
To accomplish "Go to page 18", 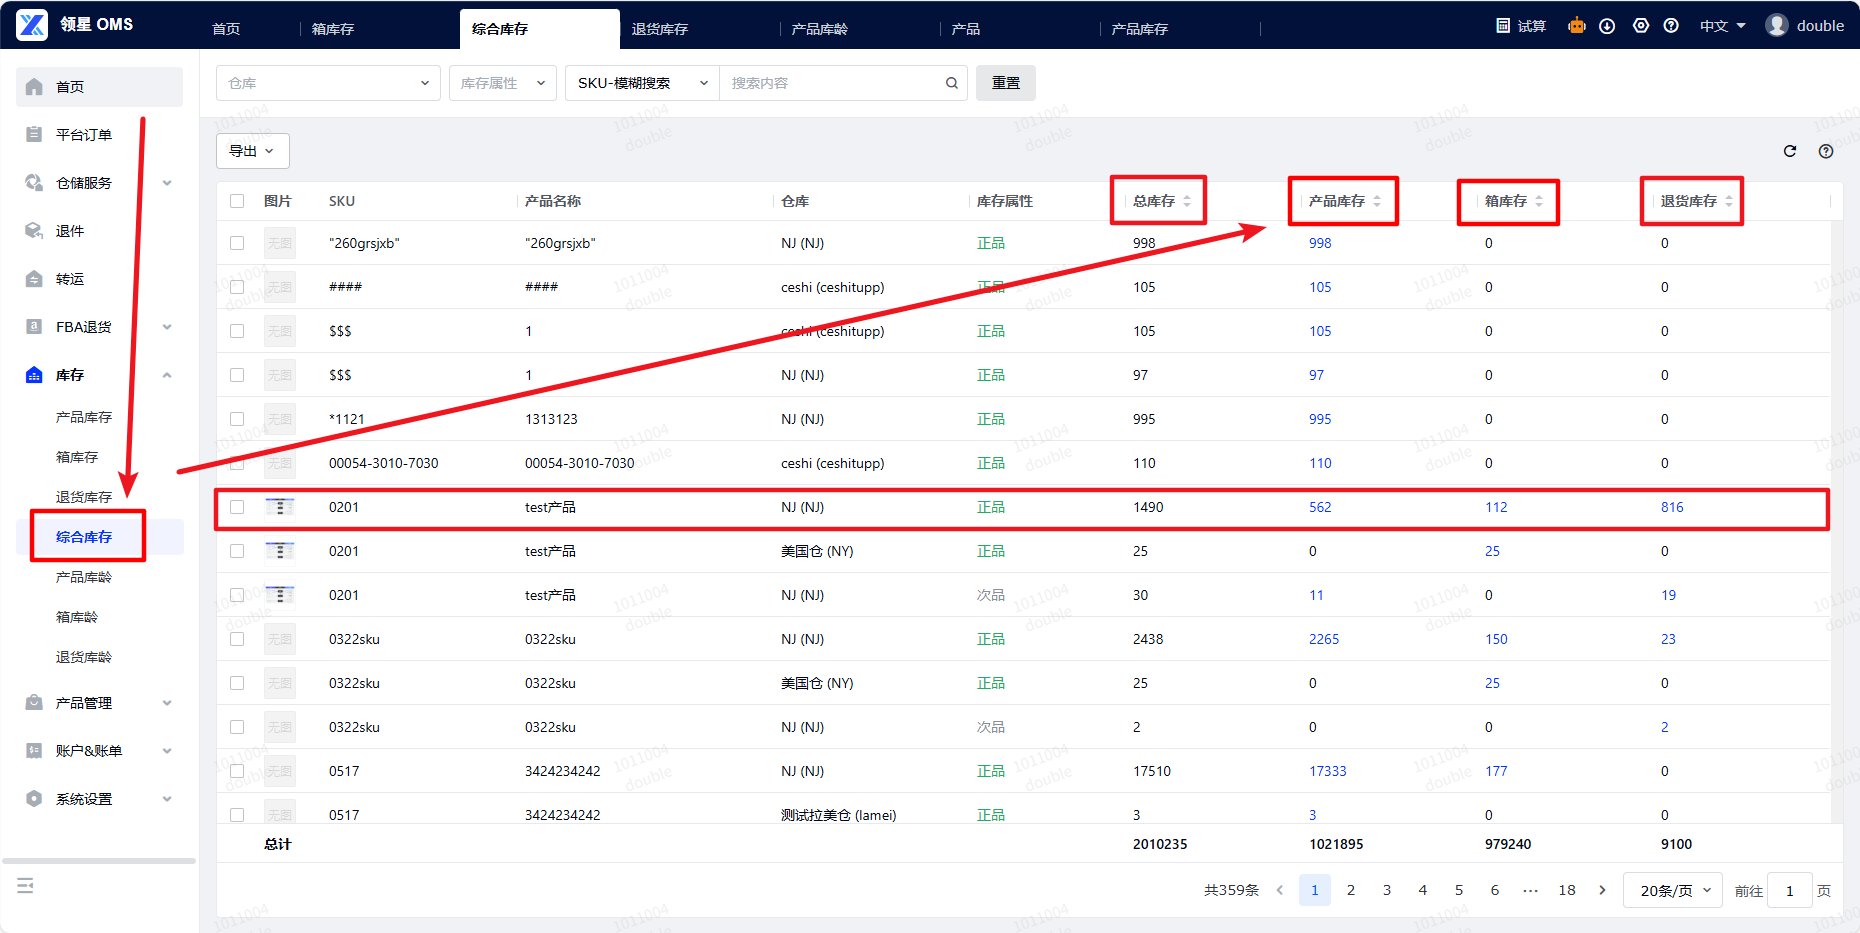I will (x=1567, y=890).
